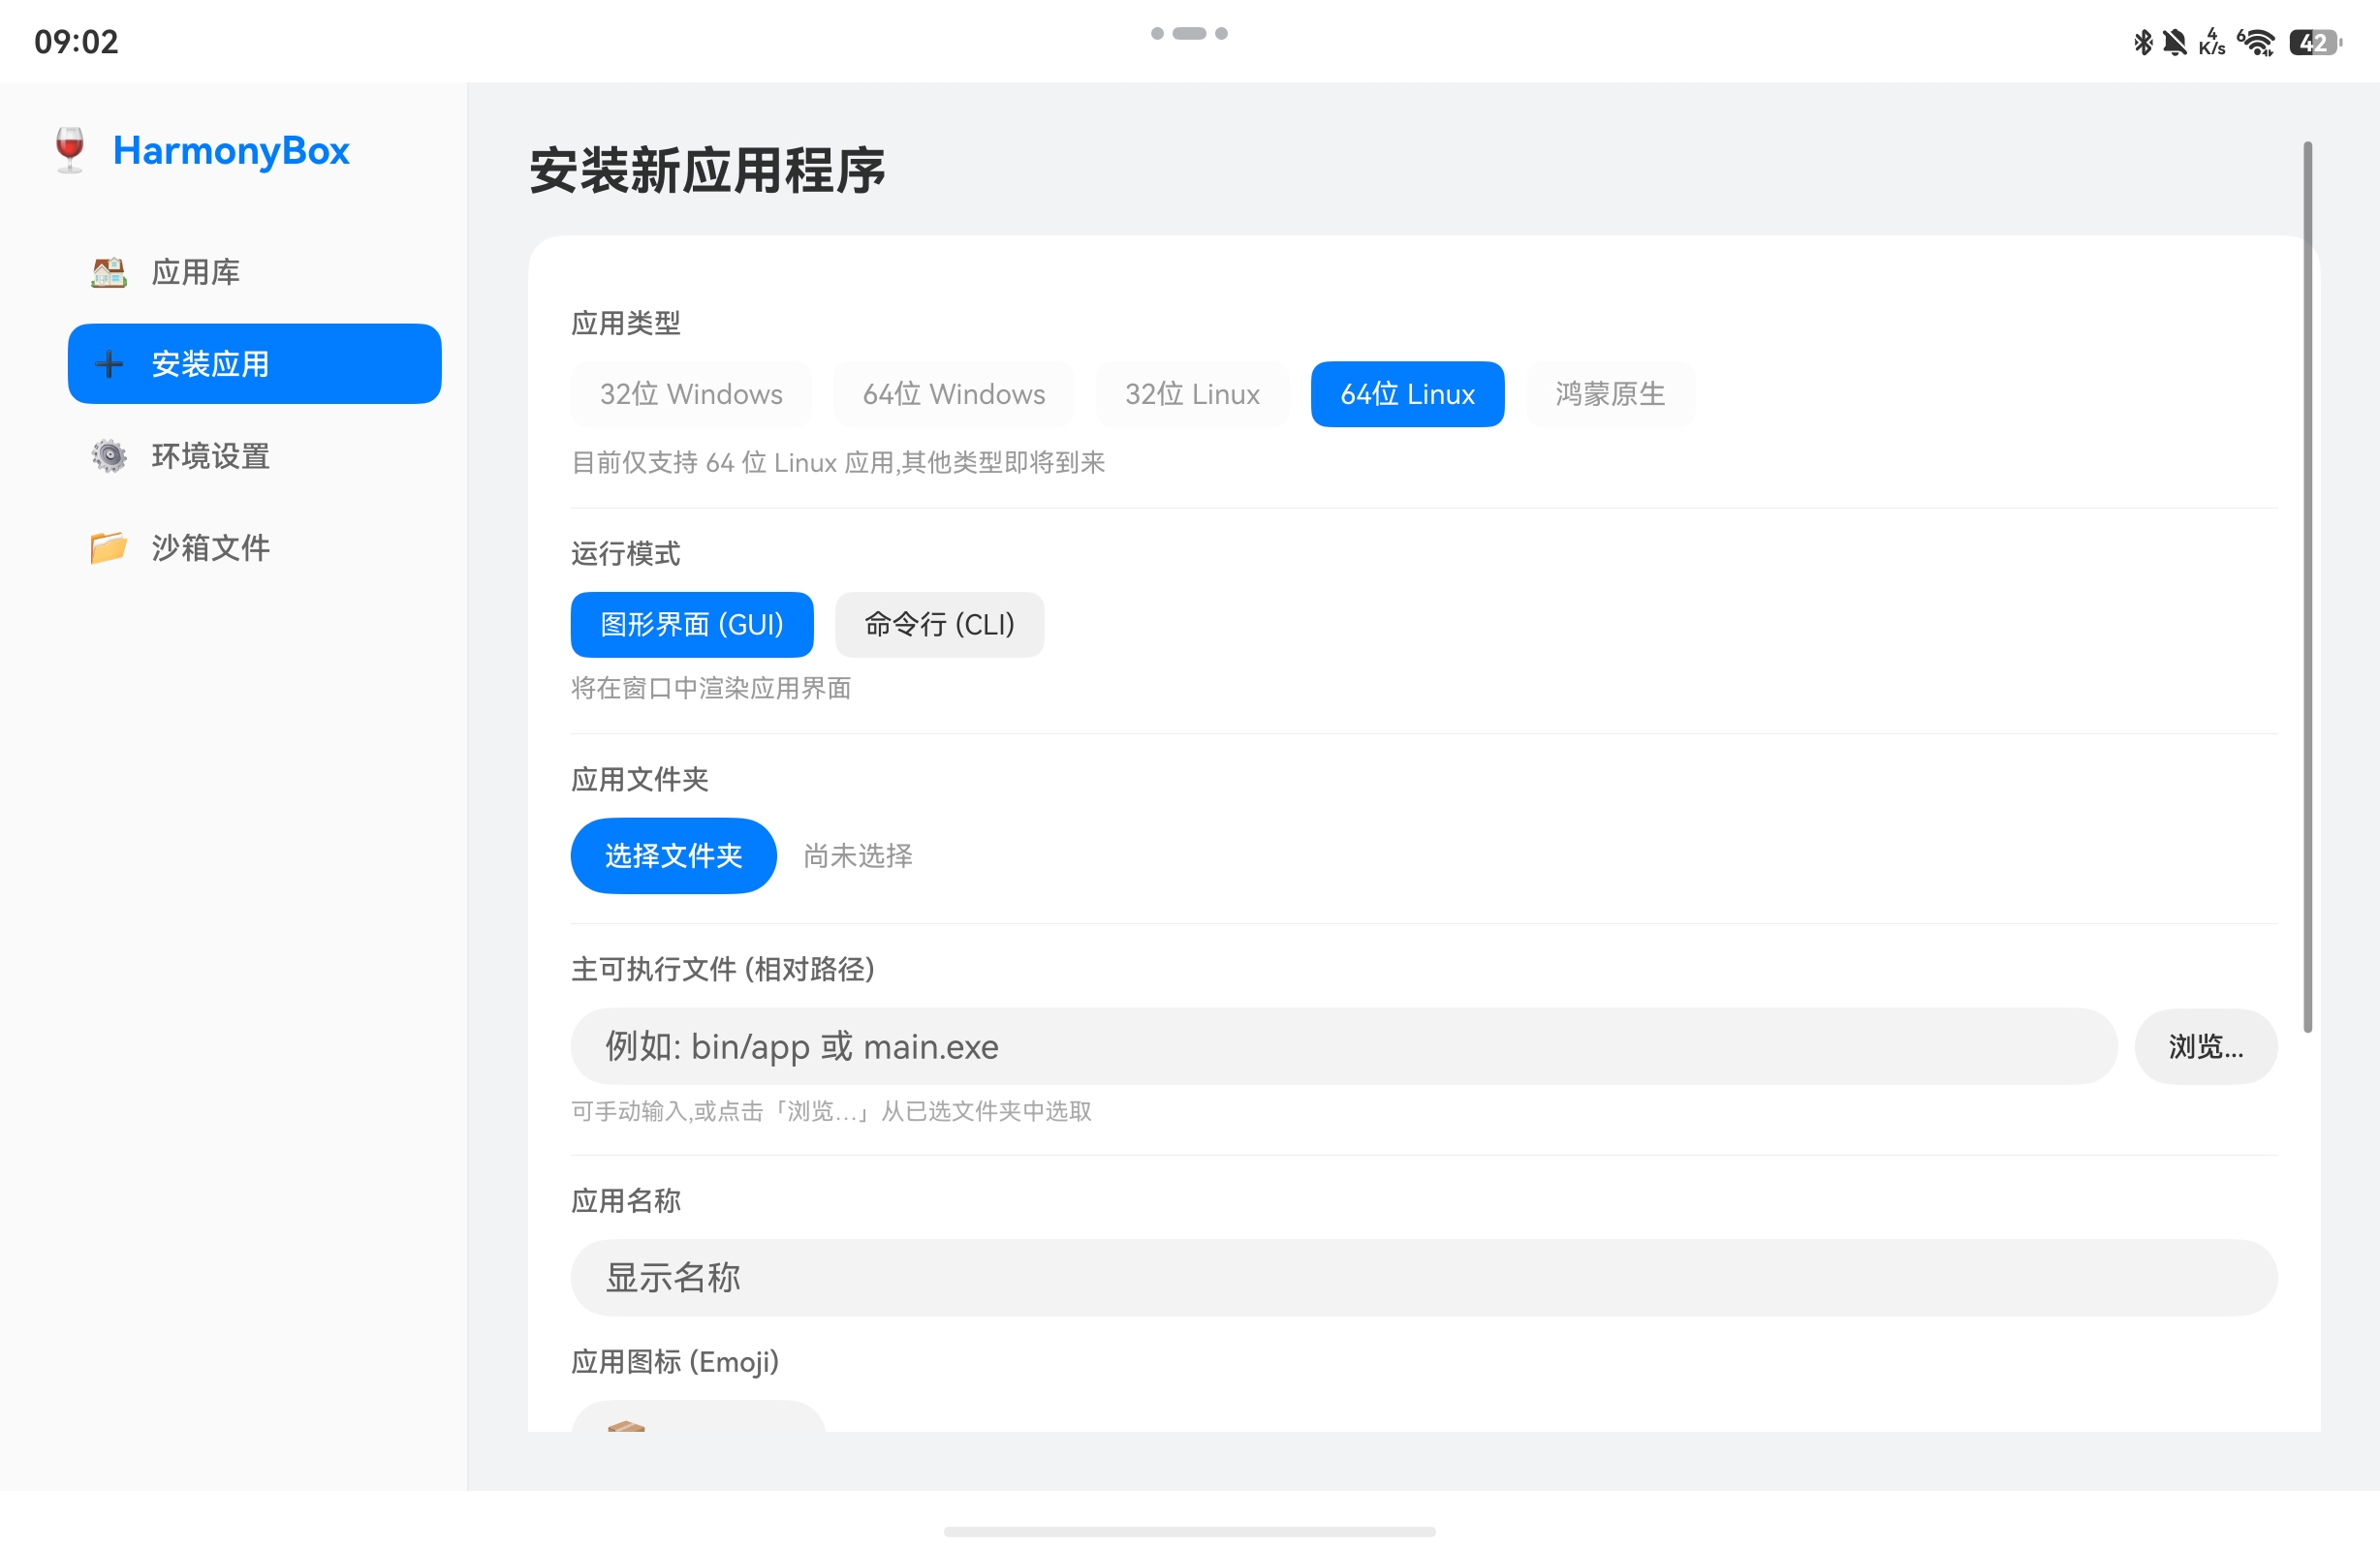Screen dimensions: 2380x1550
Task: Choose 图形界面 (GUI) run mode
Action: coord(692,625)
